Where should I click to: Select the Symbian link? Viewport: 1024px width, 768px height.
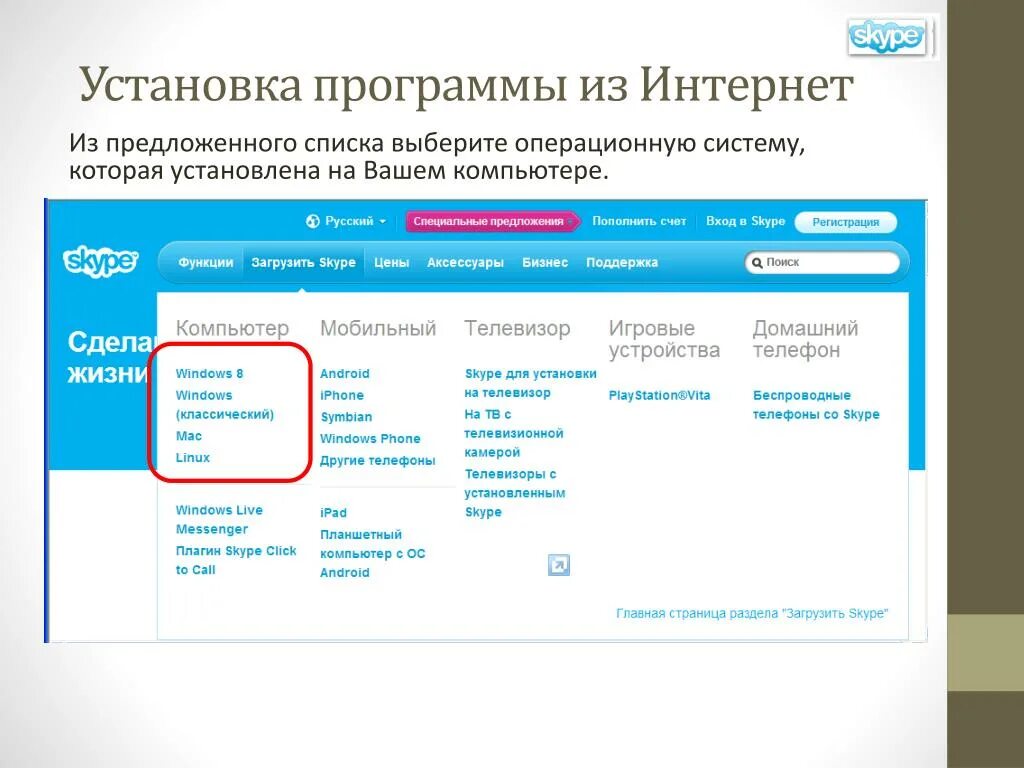346,417
